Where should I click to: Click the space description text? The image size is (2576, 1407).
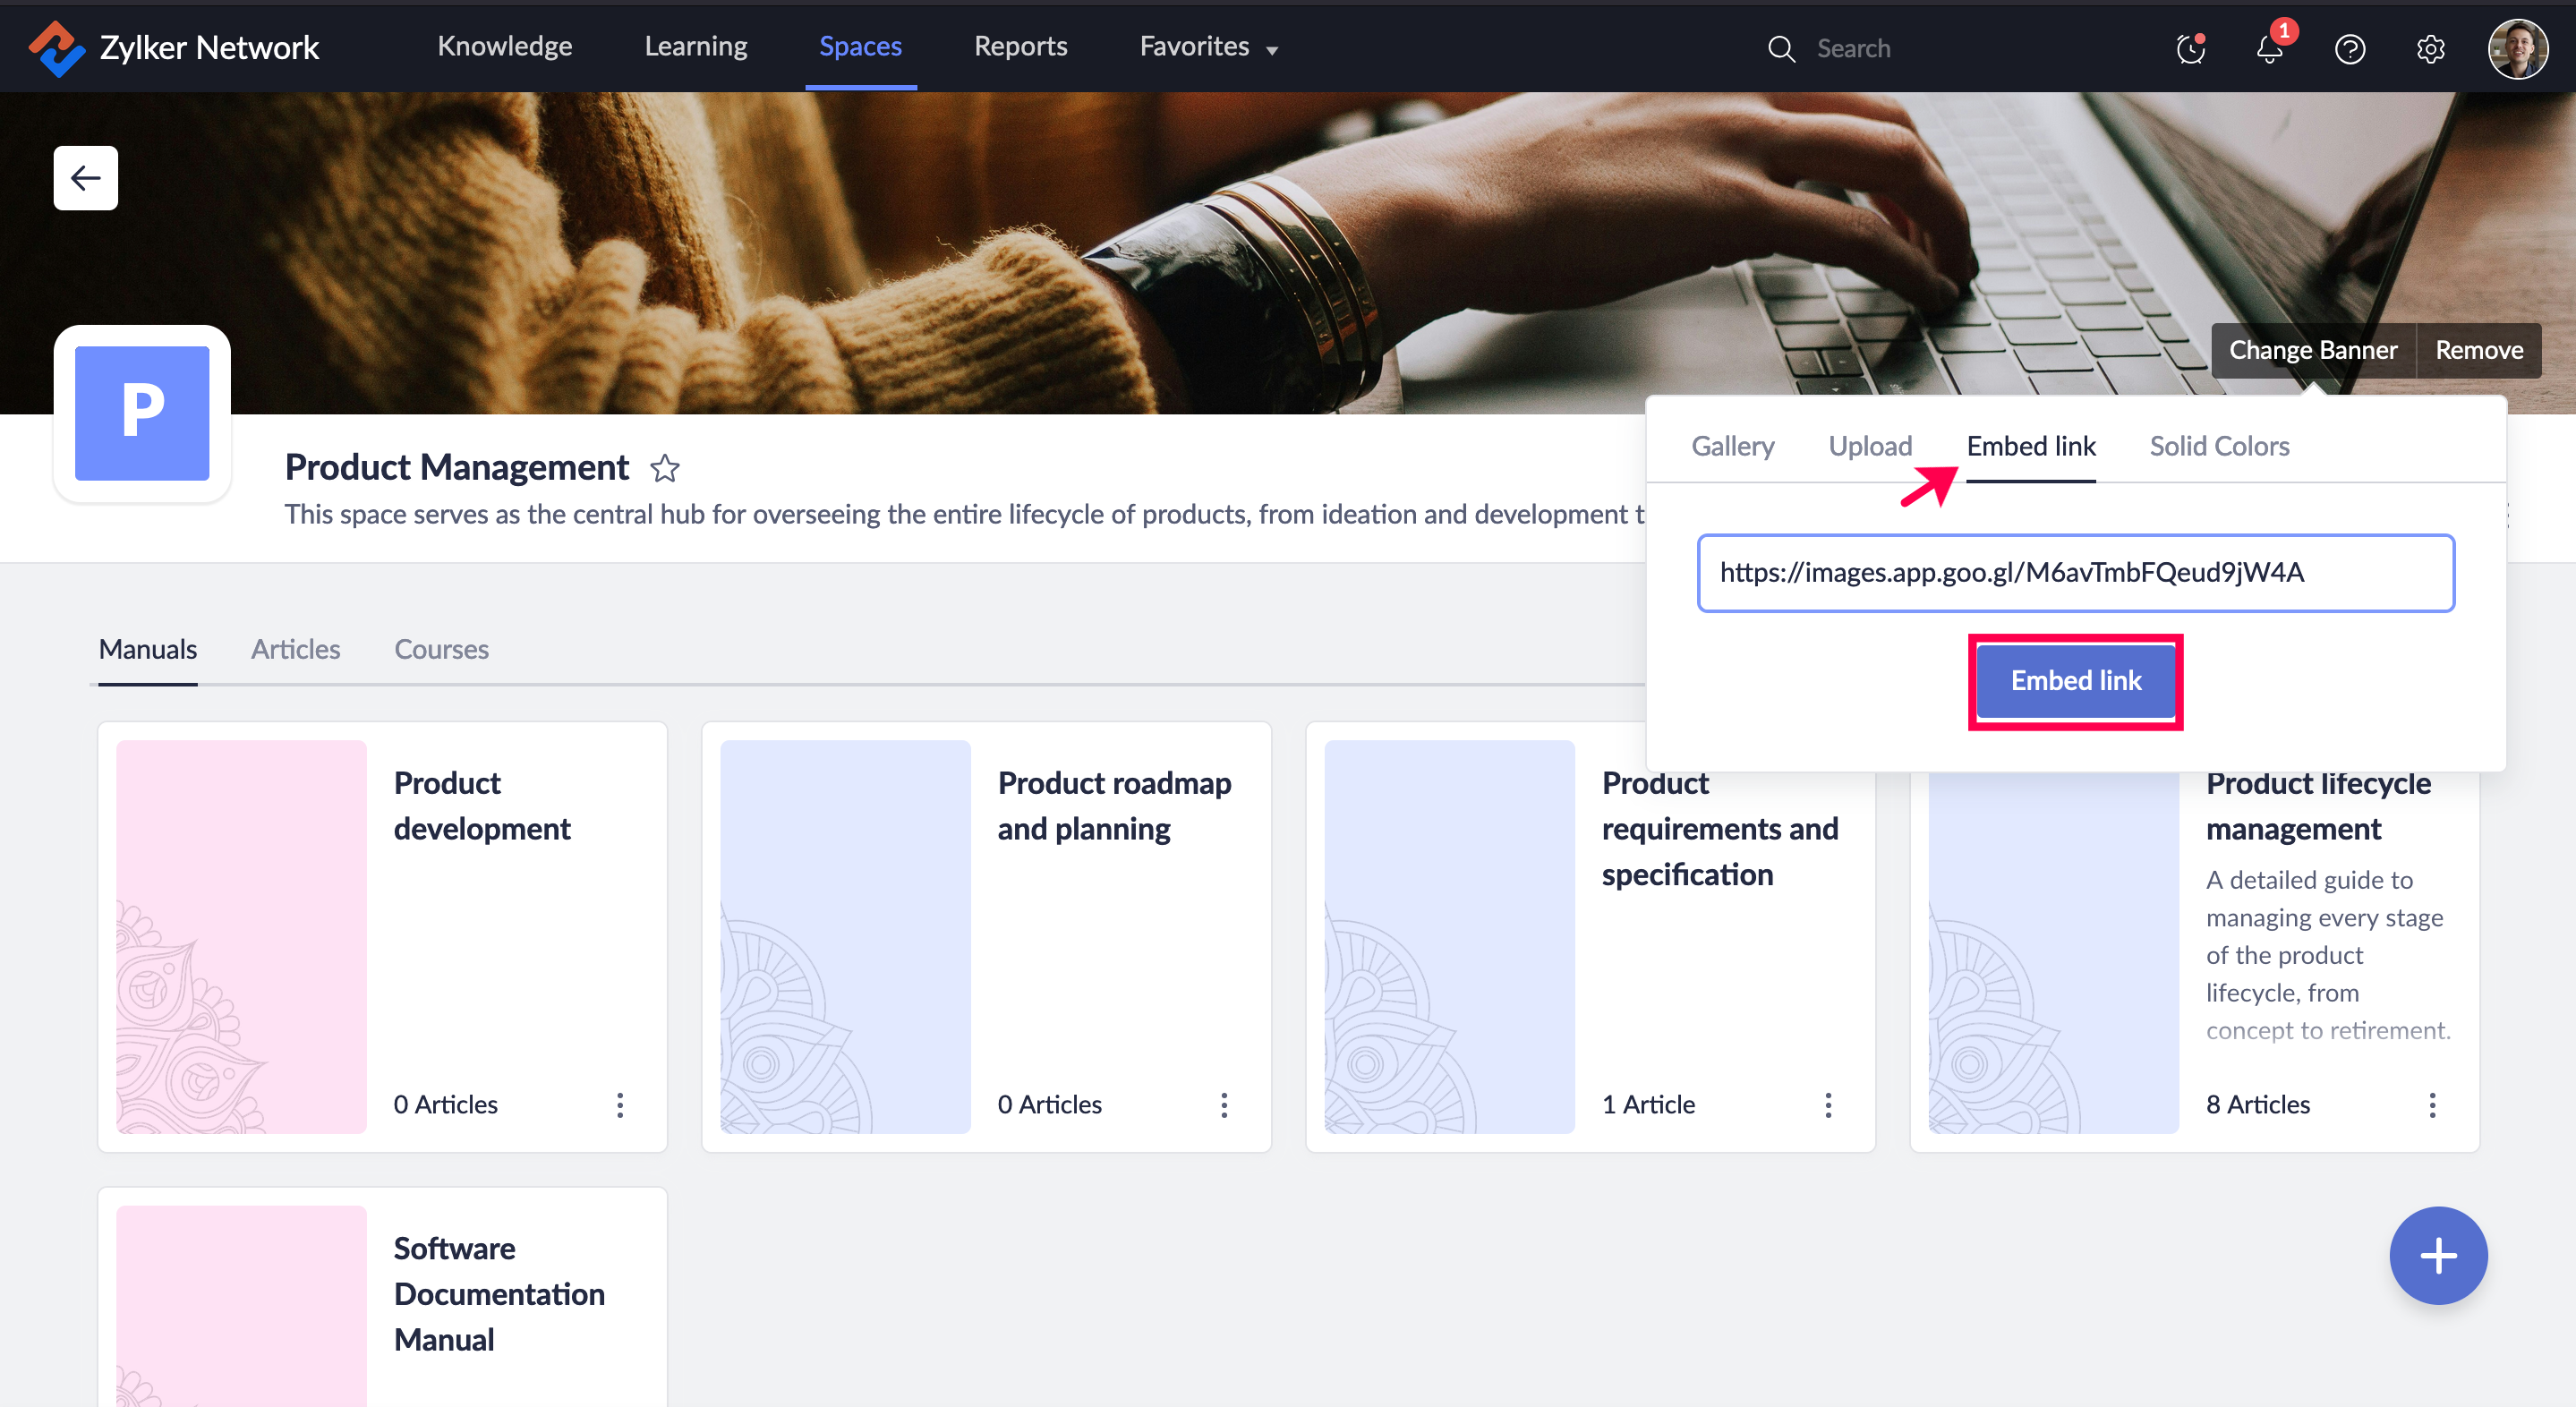964,514
